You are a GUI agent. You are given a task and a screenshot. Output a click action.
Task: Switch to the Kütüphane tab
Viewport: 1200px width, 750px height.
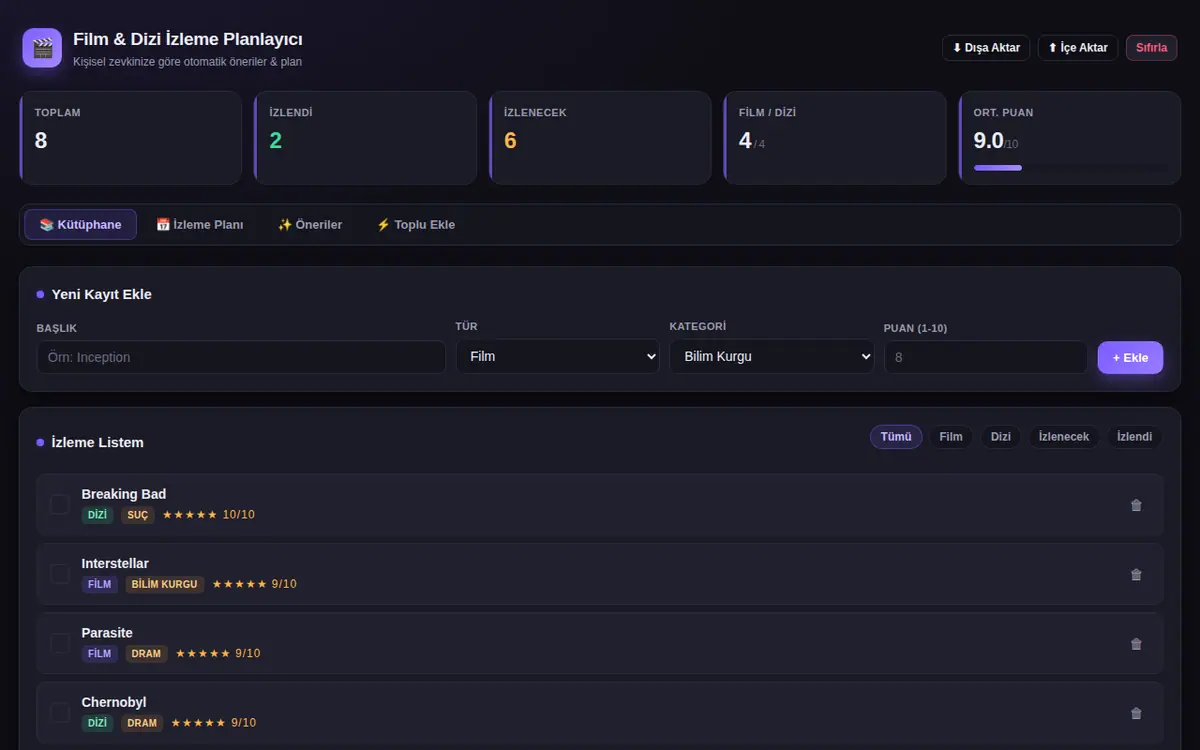(80, 225)
